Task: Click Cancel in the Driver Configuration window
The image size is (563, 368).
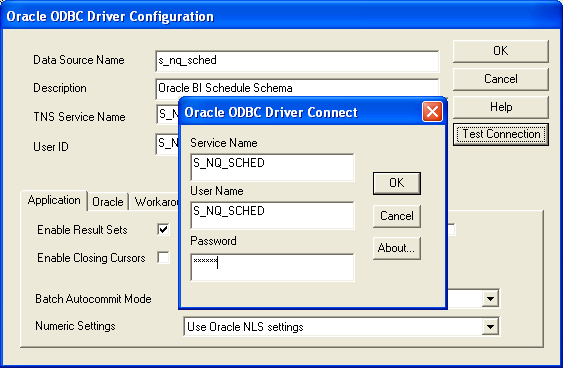Action: coord(501,79)
